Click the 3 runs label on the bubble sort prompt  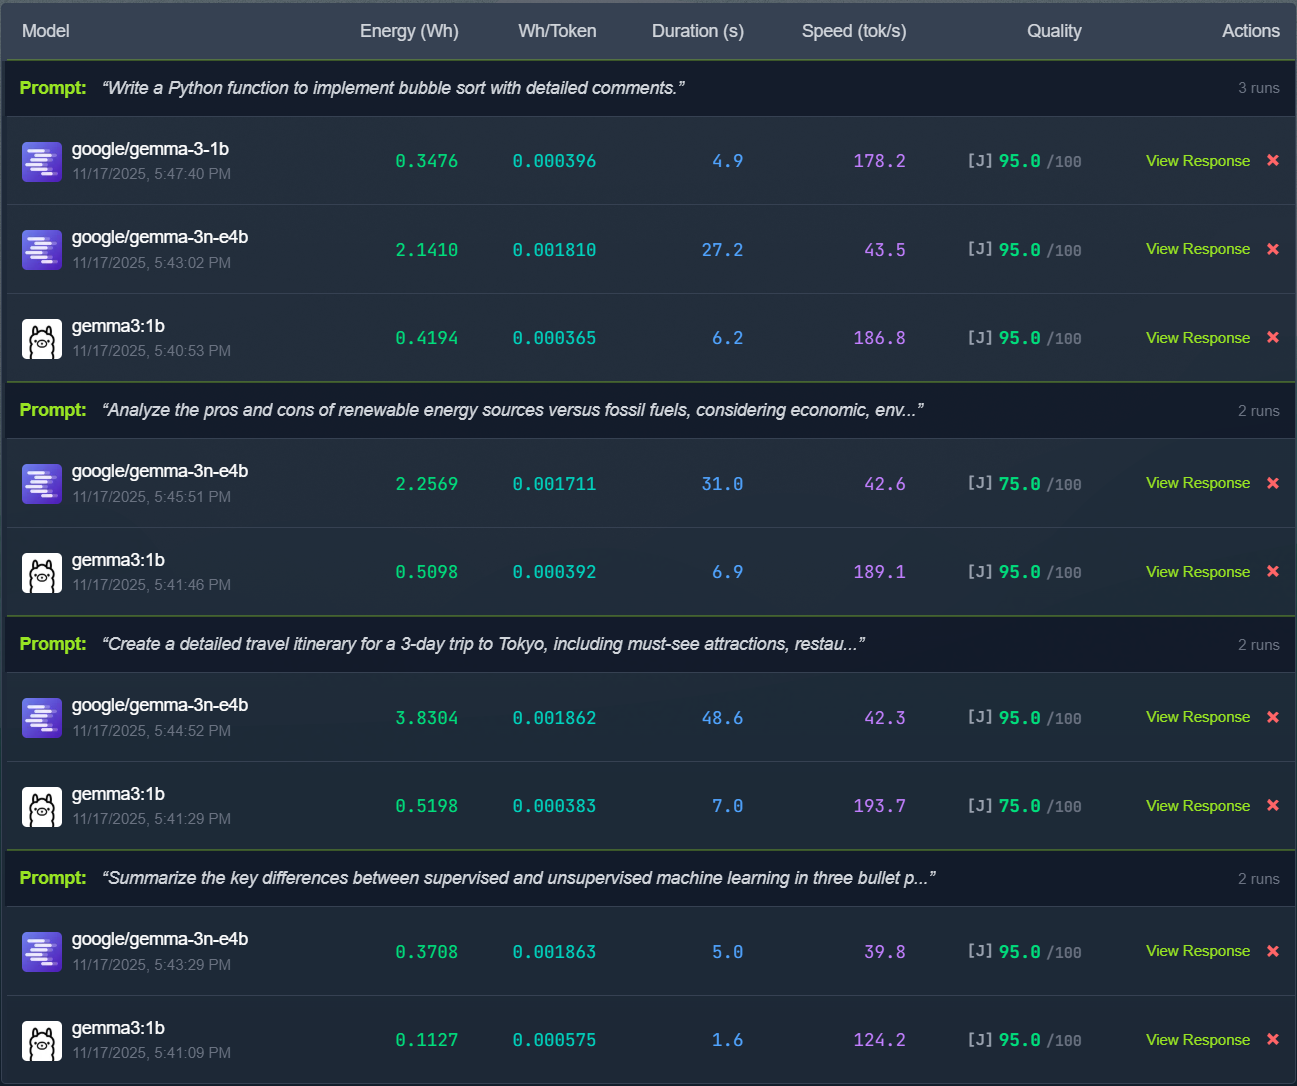1258,88
